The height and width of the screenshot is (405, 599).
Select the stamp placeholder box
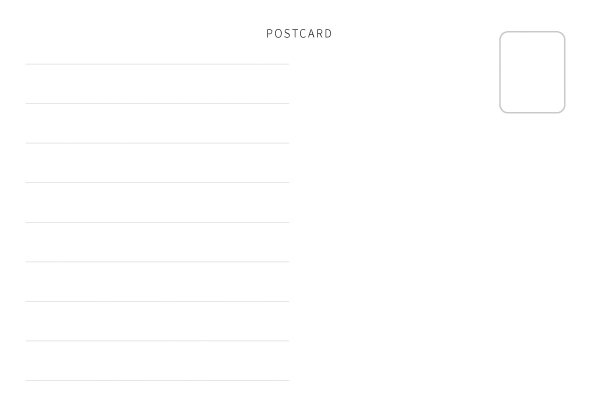pyautogui.click(x=532, y=72)
